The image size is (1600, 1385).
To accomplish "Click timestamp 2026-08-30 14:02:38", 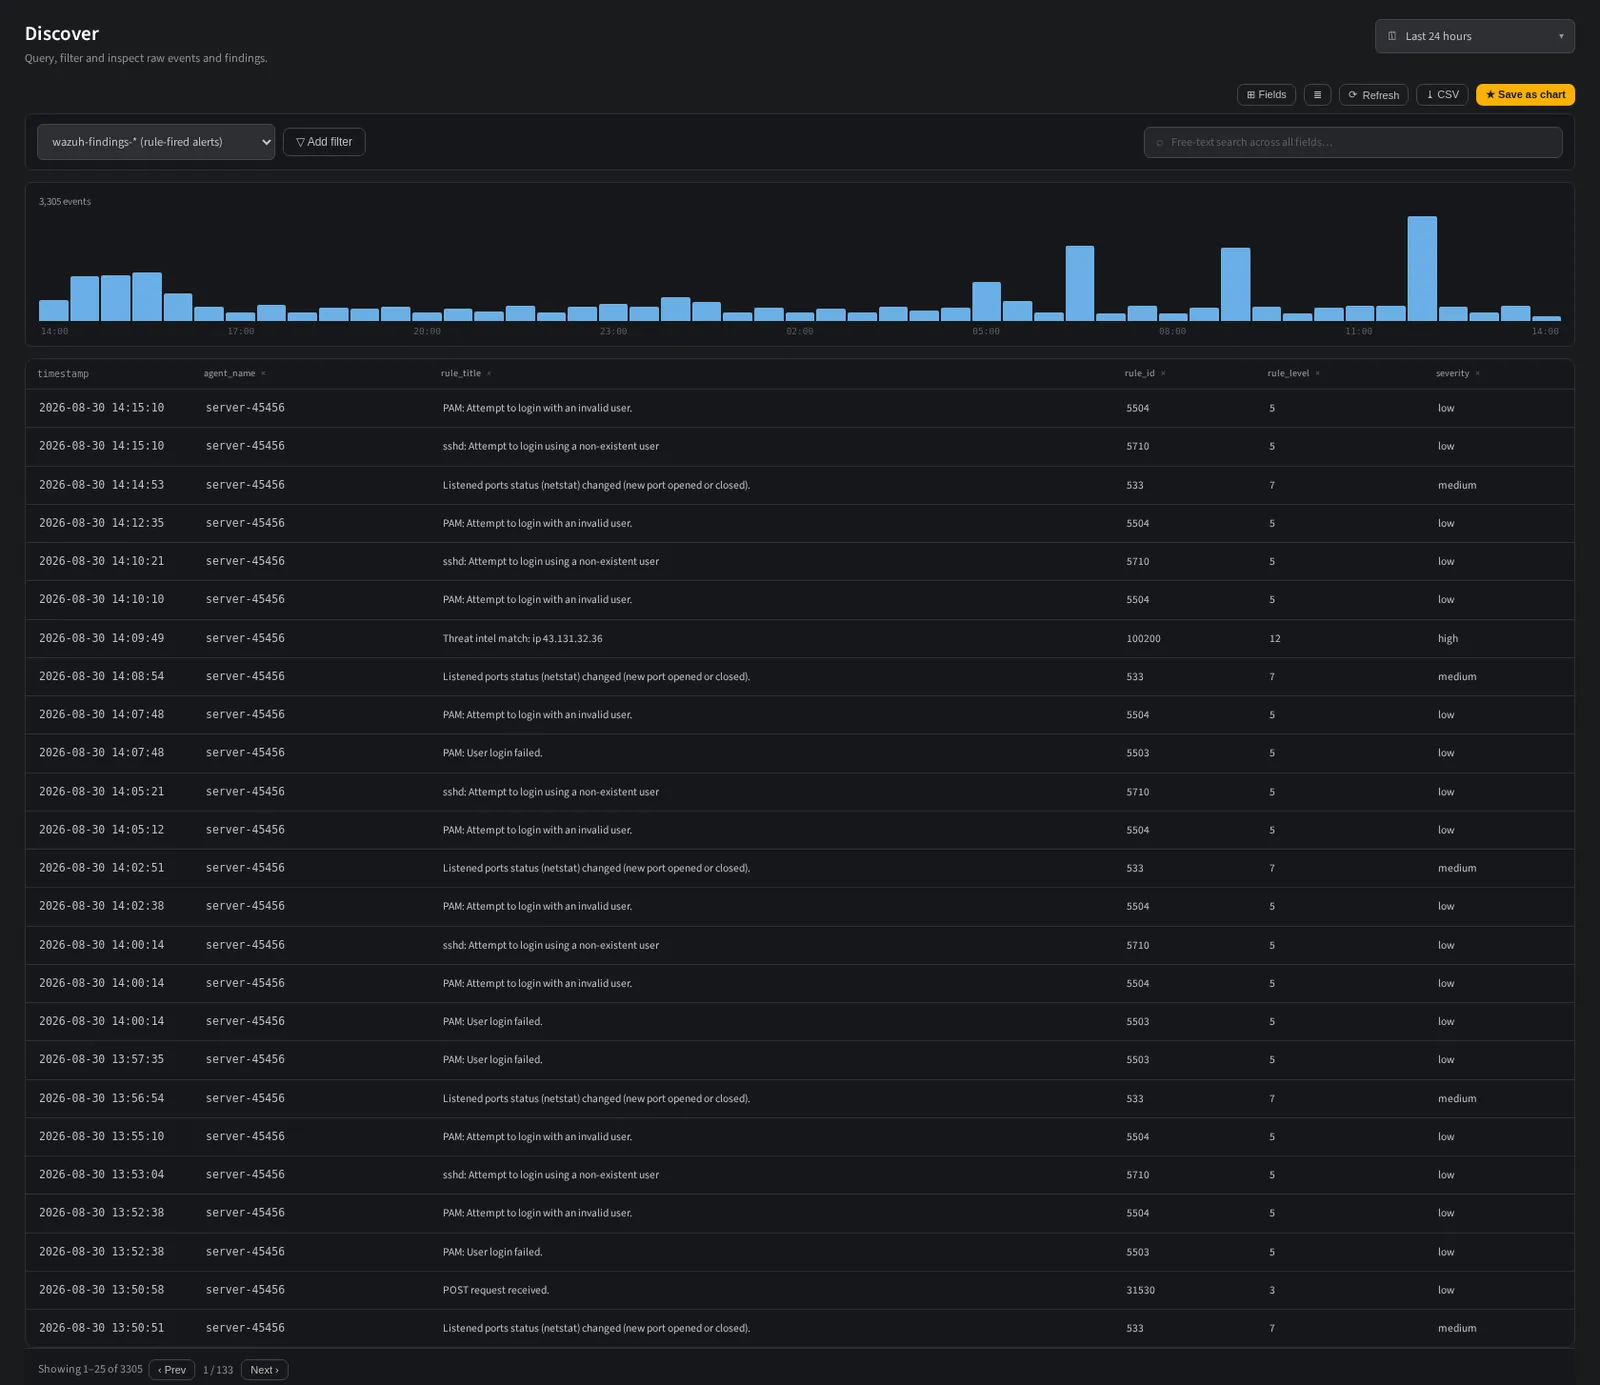I will [x=101, y=906].
